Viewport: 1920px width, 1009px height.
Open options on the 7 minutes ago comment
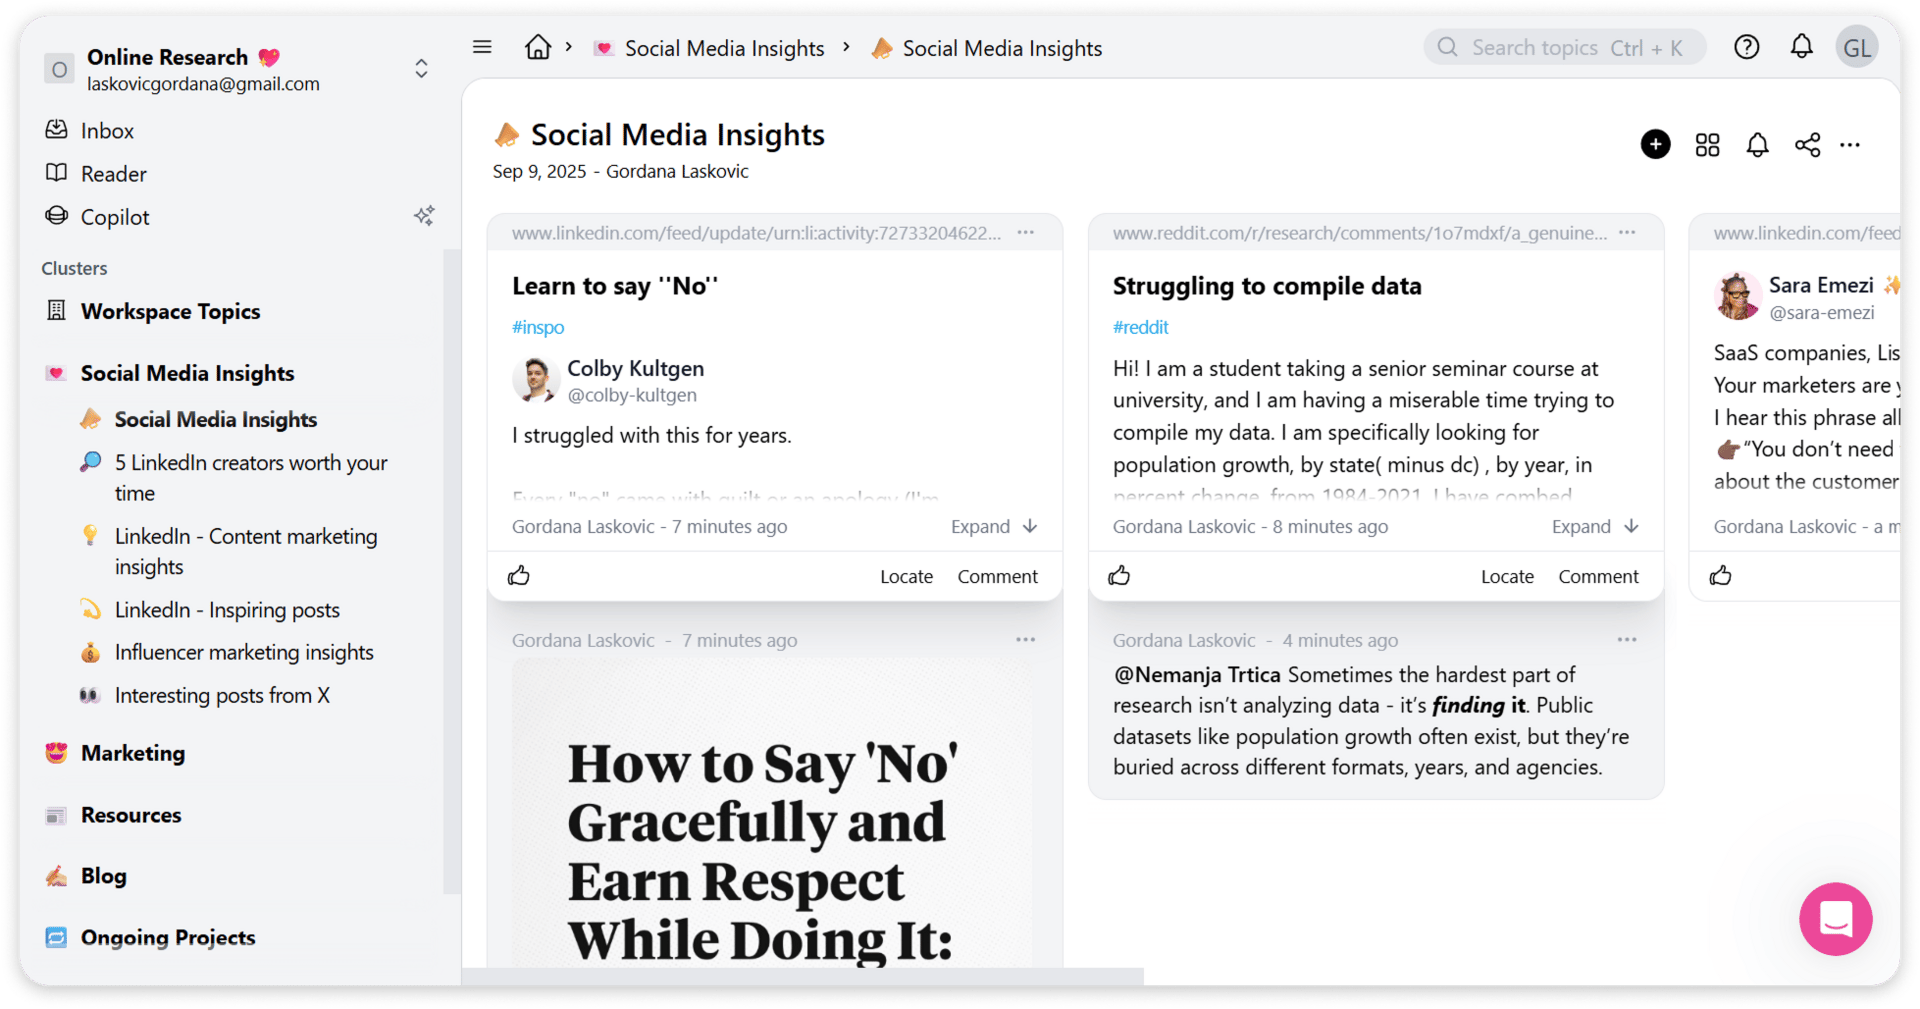[1026, 640]
